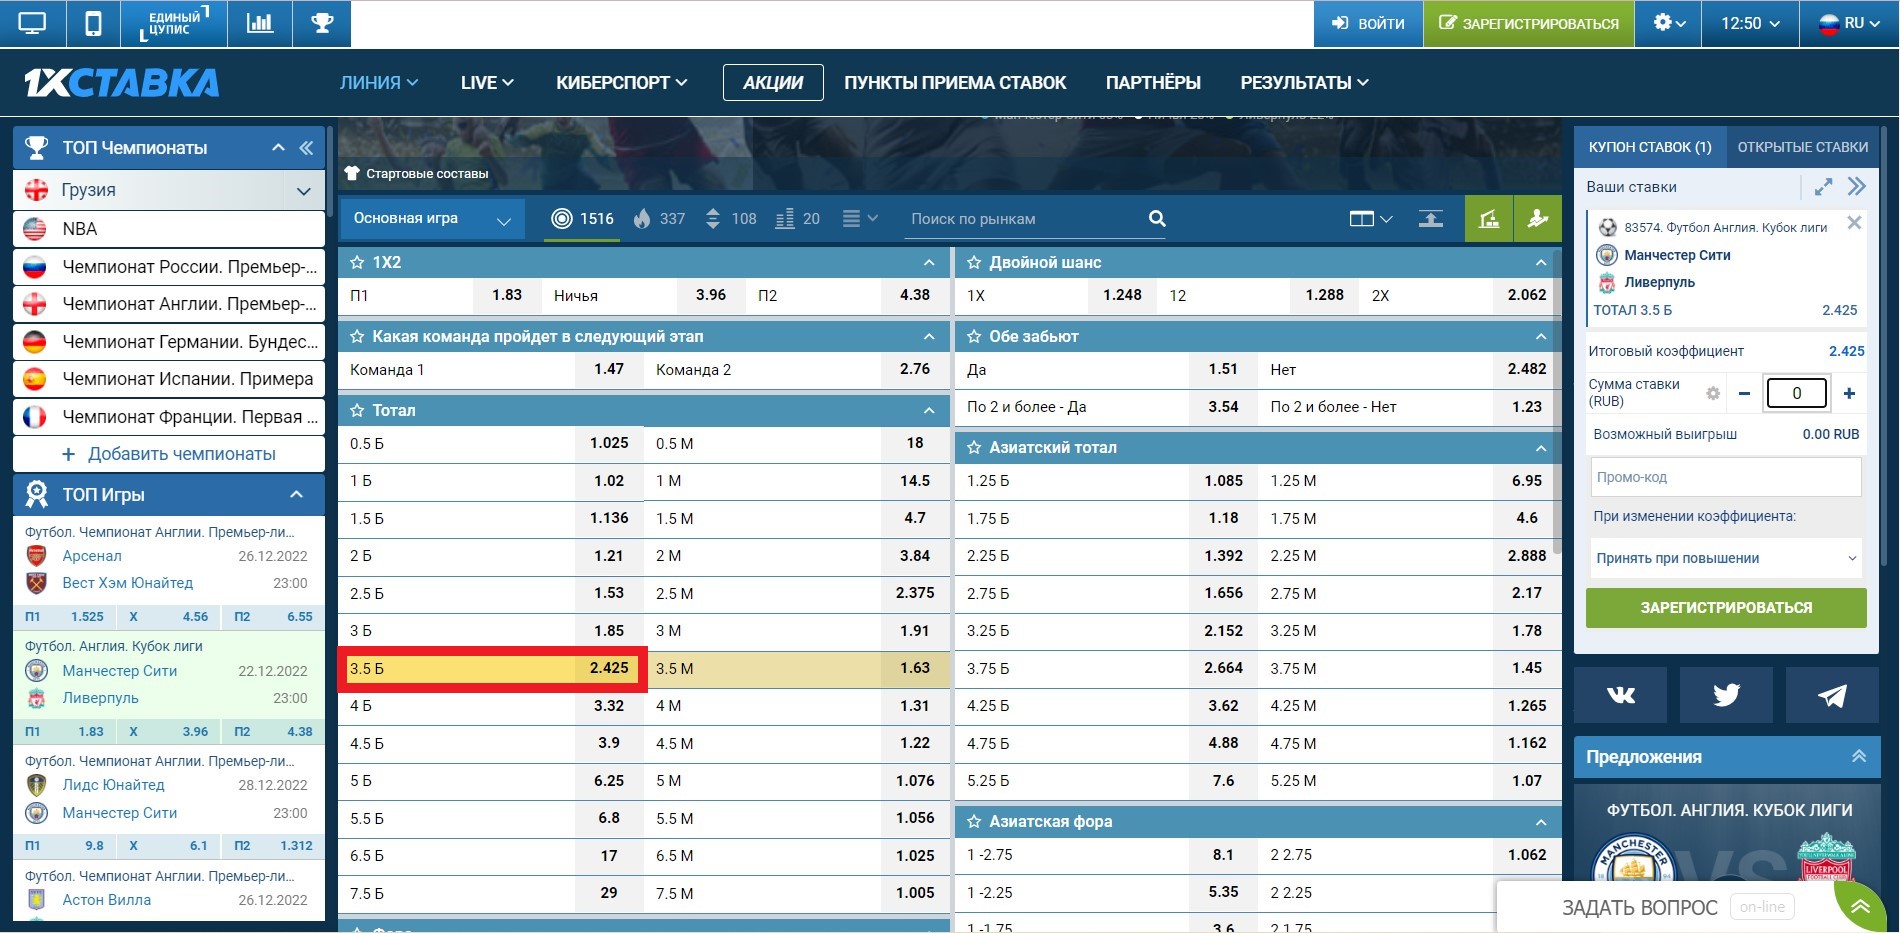Click the ВОЙТИ login button
The height and width of the screenshot is (933, 1900).
click(x=1368, y=23)
